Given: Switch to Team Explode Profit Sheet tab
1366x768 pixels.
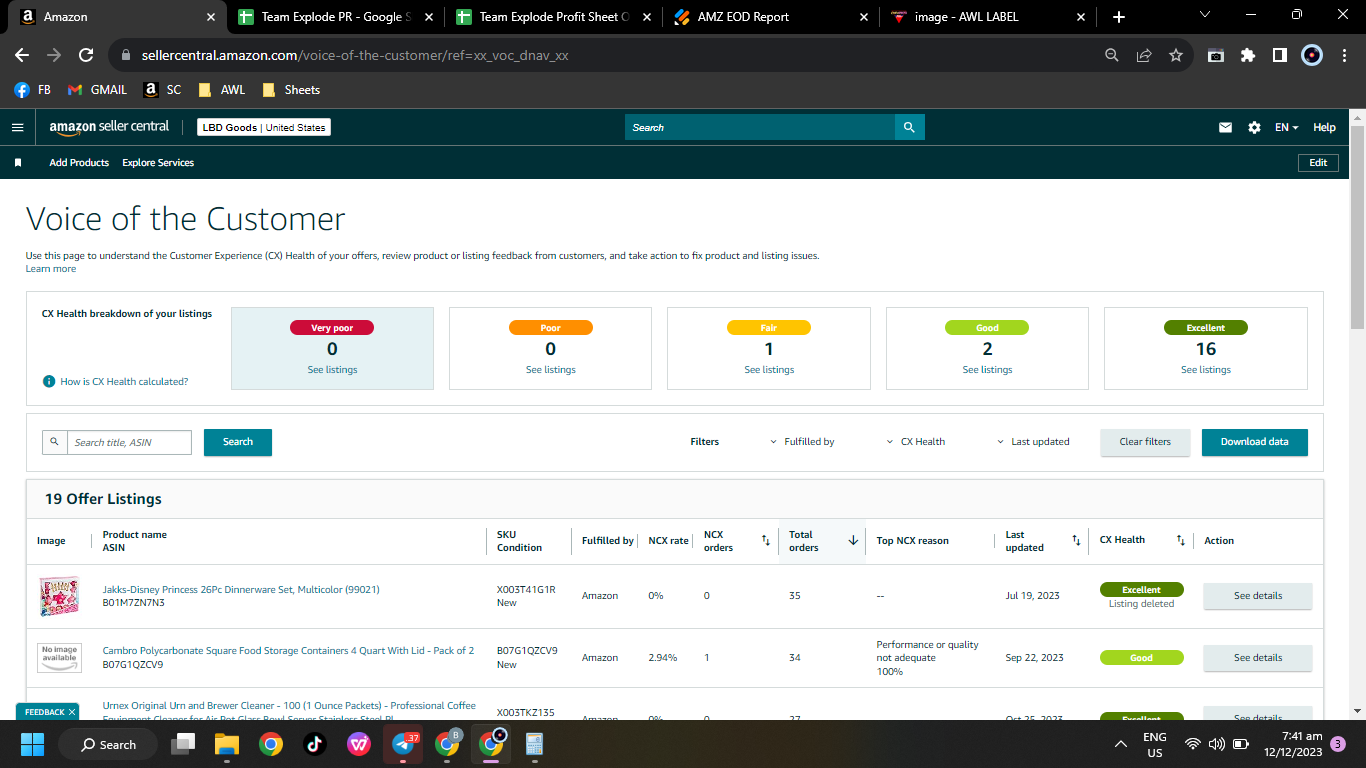Looking at the screenshot, I should tap(553, 17).
